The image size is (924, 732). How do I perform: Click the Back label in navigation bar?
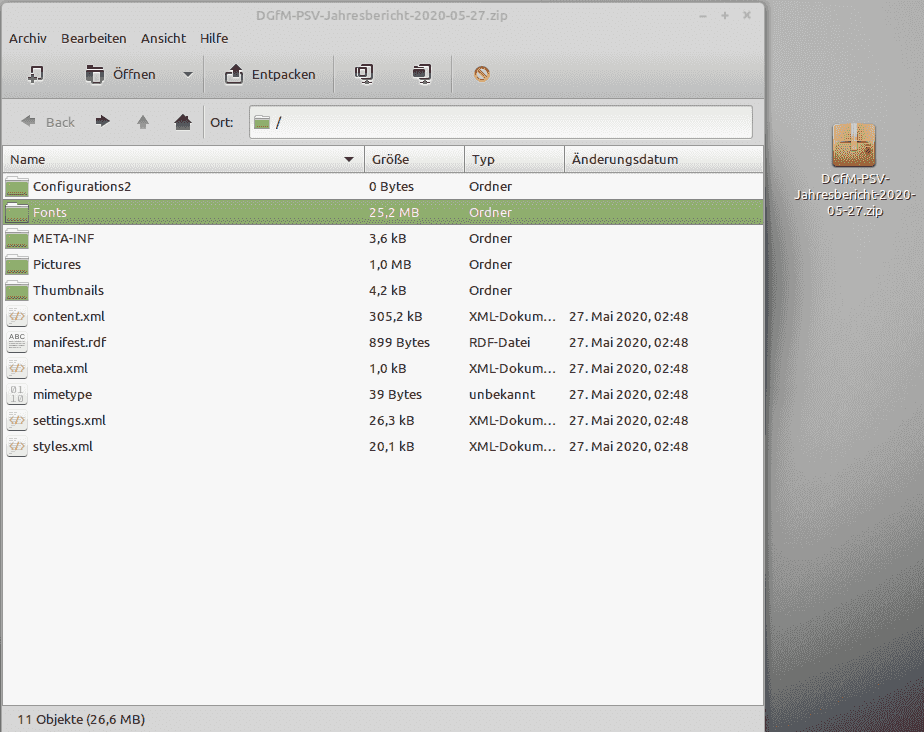(x=60, y=122)
